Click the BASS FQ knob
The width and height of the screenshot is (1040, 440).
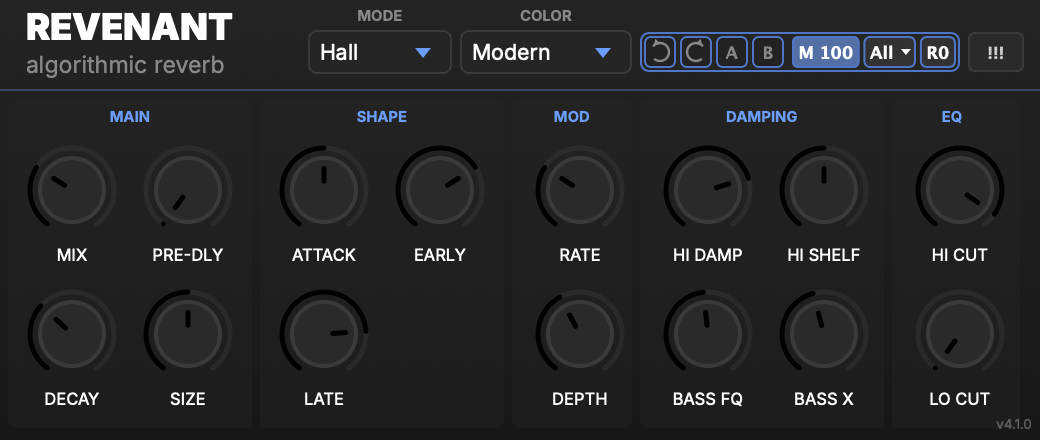[x=707, y=333]
